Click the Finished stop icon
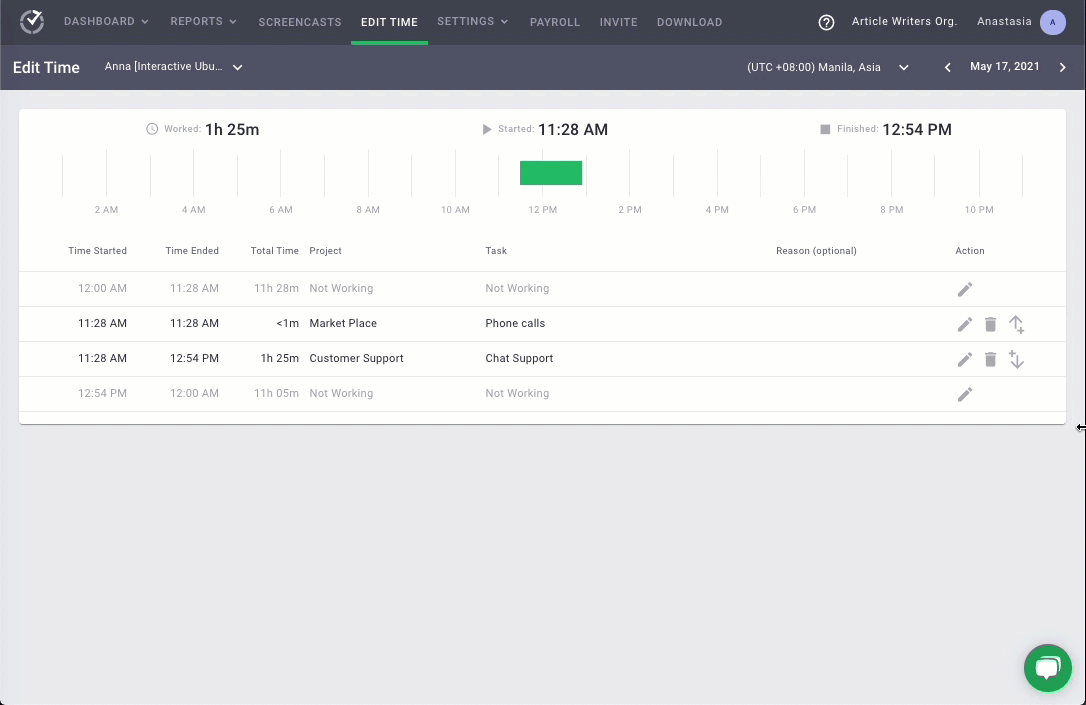Image resolution: width=1086 pixels, height=705 pixels. pyautogui.click(x=825, y=130)
